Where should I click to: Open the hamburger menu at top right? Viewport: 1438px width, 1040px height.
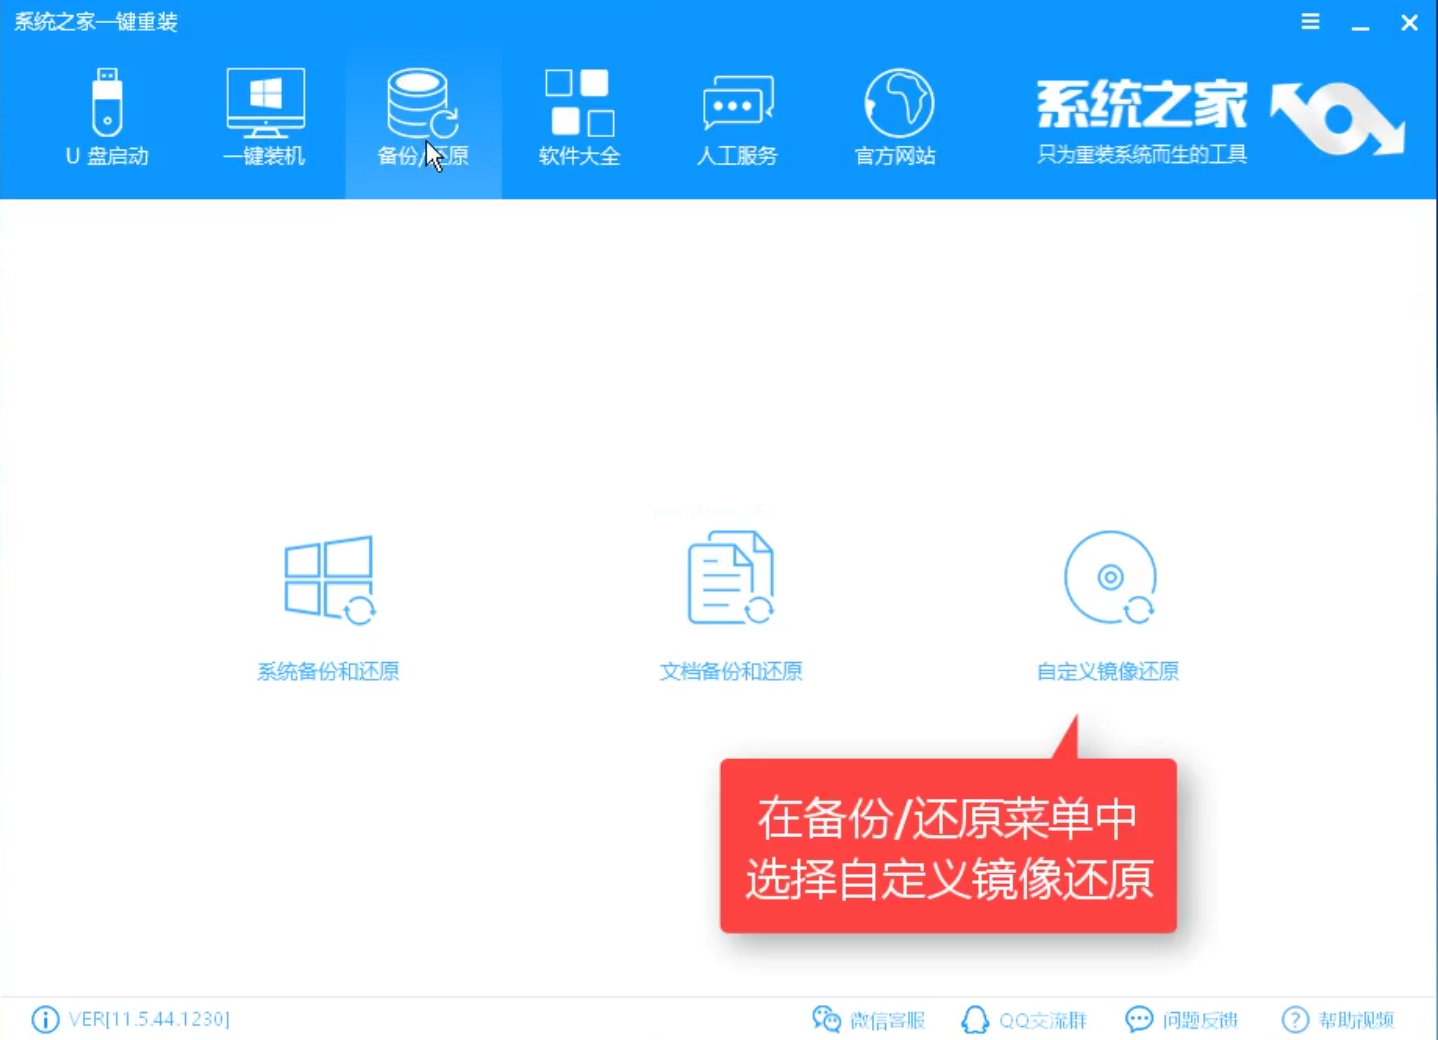(x=1310, y=21)
